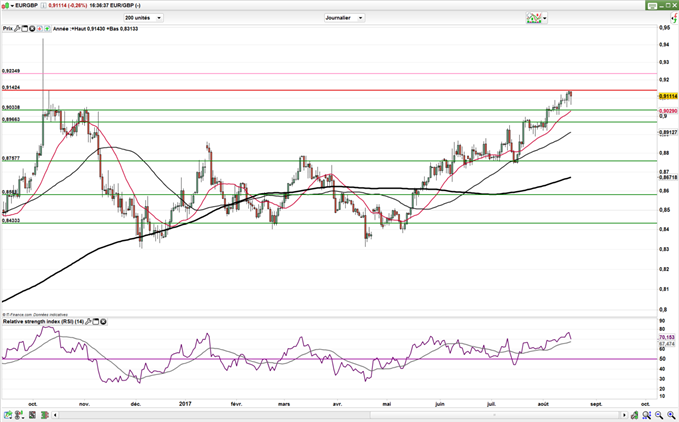Click the zoom in magnifier icon

(x=671, y=415)
